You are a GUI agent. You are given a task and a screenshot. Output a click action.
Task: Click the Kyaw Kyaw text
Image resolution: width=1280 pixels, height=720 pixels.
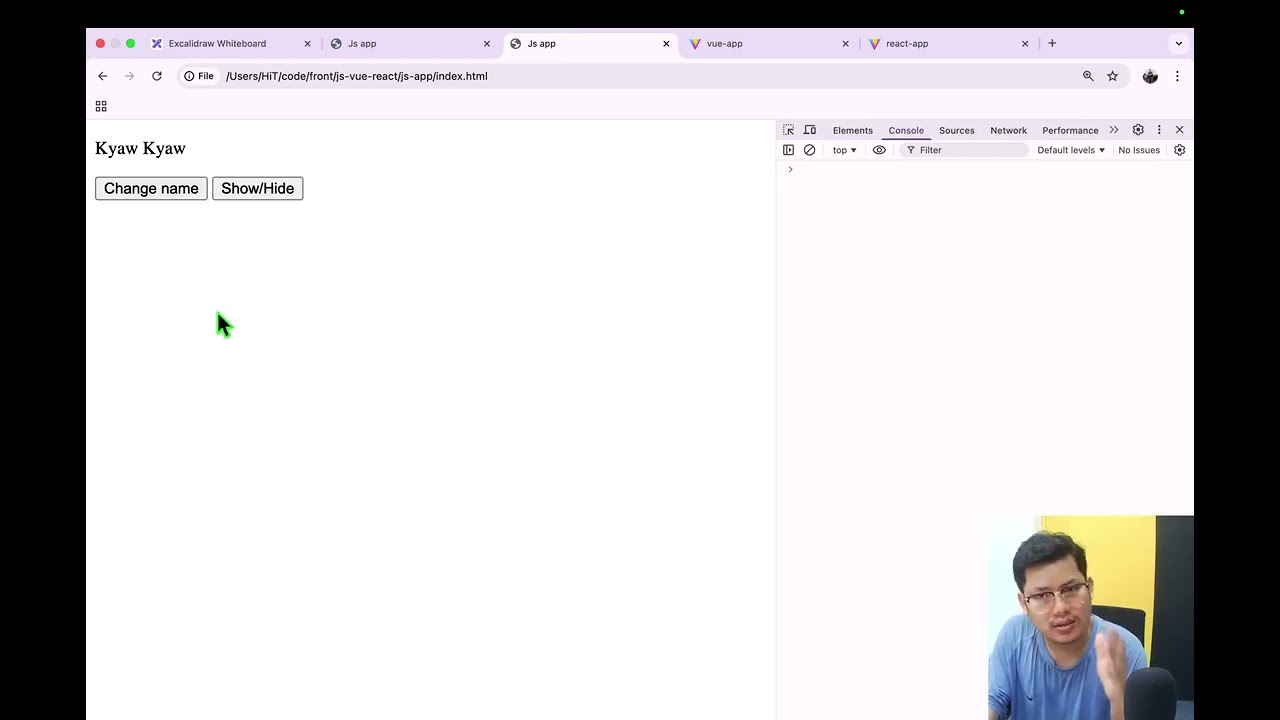click(140, 148)
